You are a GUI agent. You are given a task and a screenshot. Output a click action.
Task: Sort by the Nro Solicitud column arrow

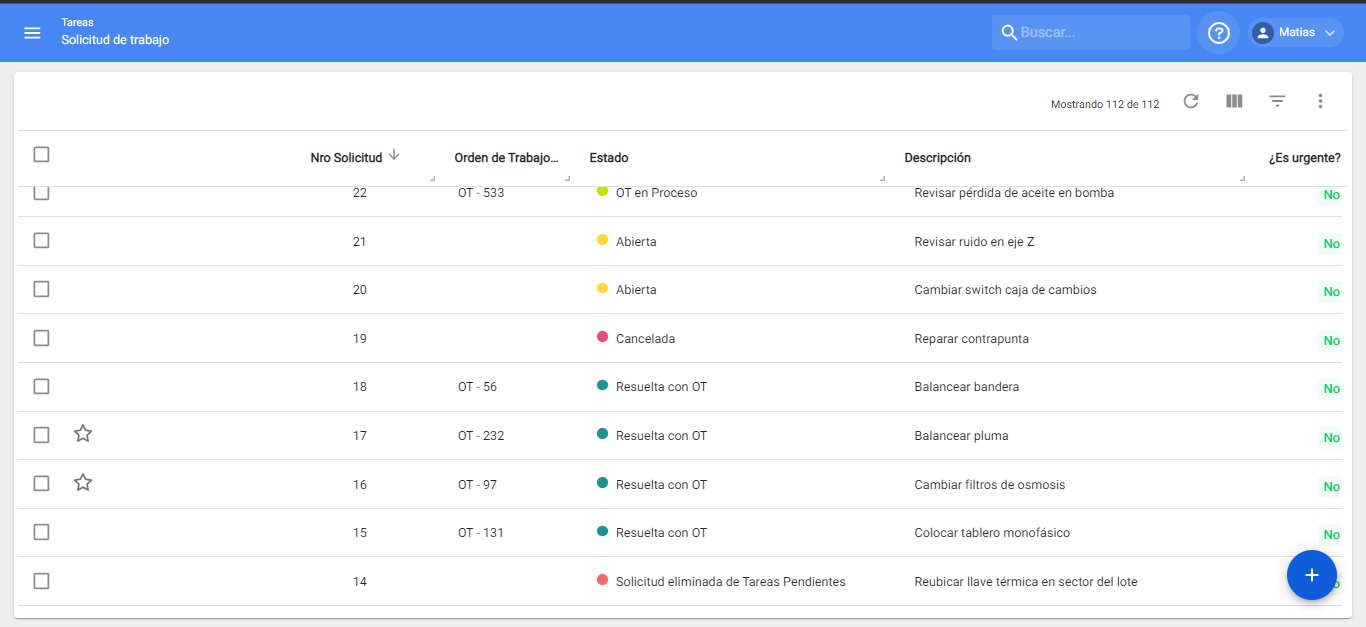coord(394,155)
